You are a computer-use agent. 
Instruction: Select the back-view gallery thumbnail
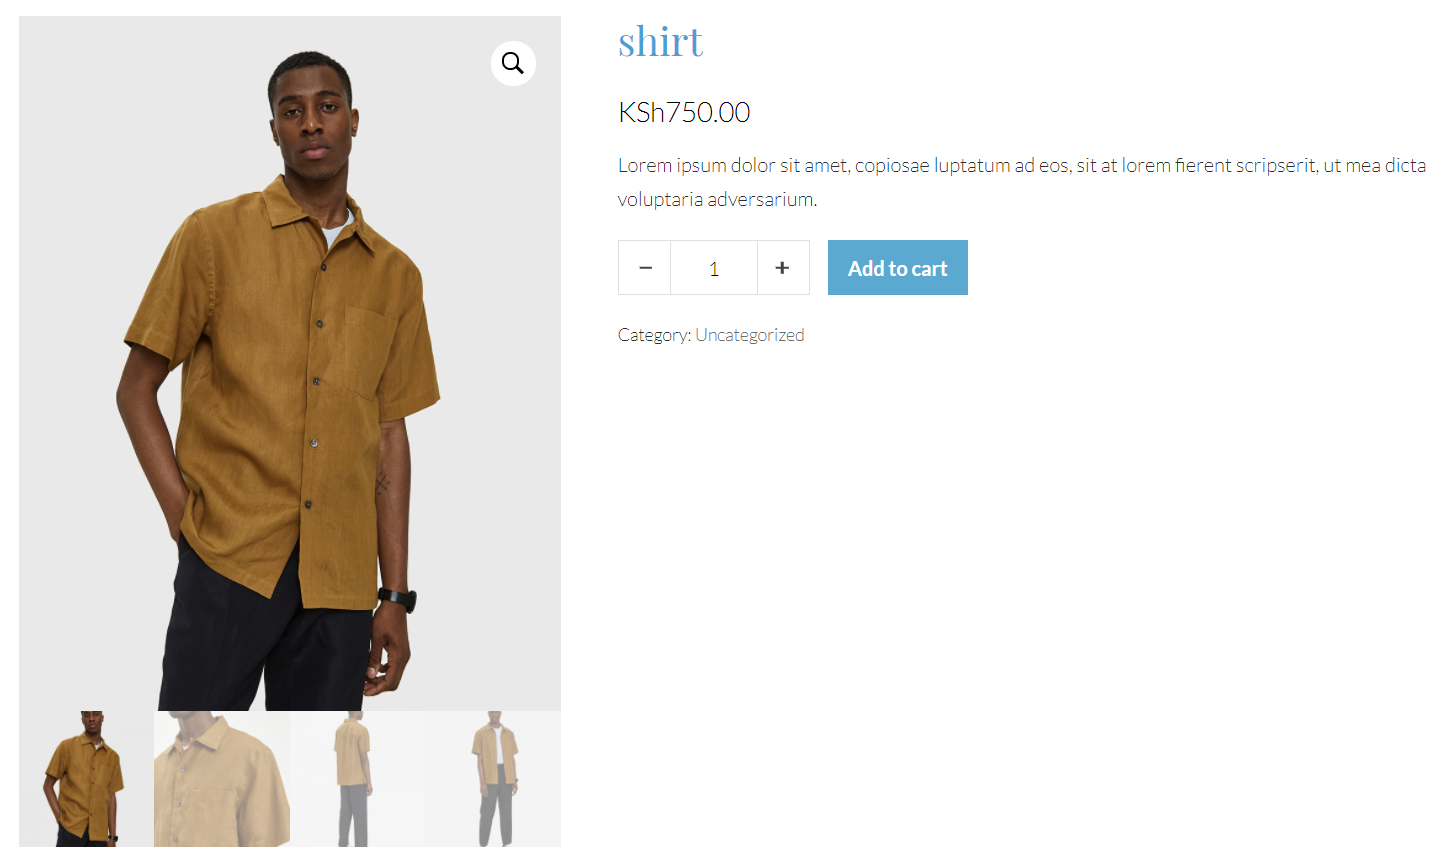coord(357,779)
